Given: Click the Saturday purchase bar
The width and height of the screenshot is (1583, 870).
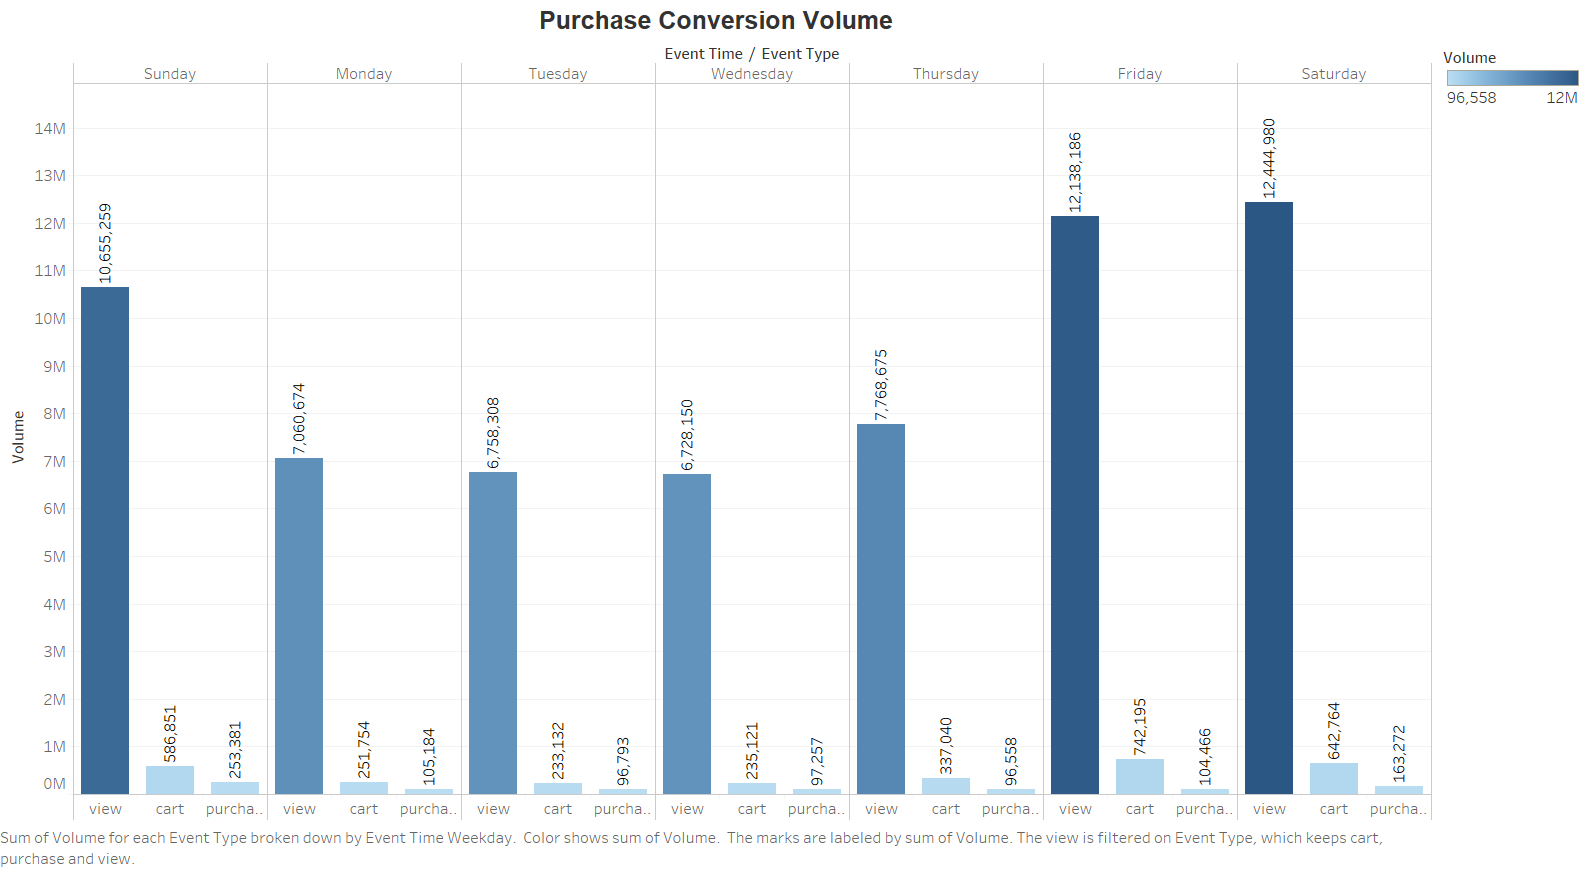Looking at the screenshot, I should [x=1399, y=790].
